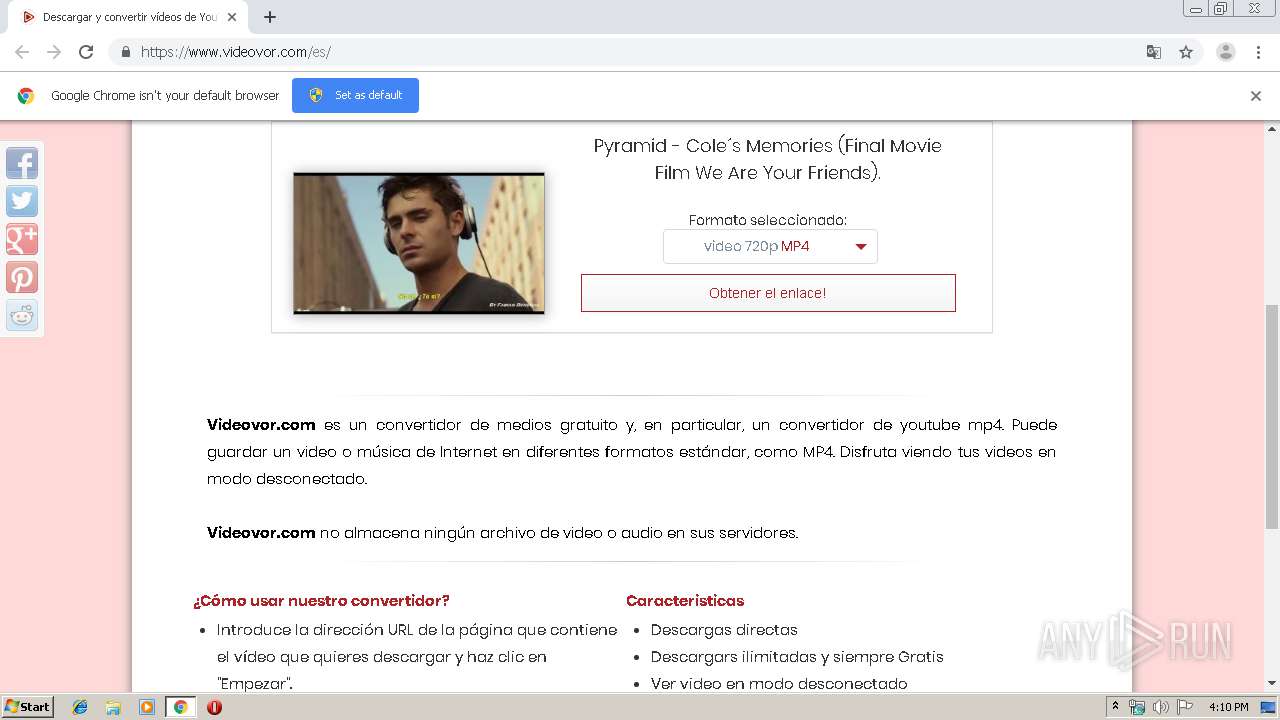The image size is (1280, 720).
Task: Open a new browser tab
Action: pyautogui.click(x=270, y=17)
